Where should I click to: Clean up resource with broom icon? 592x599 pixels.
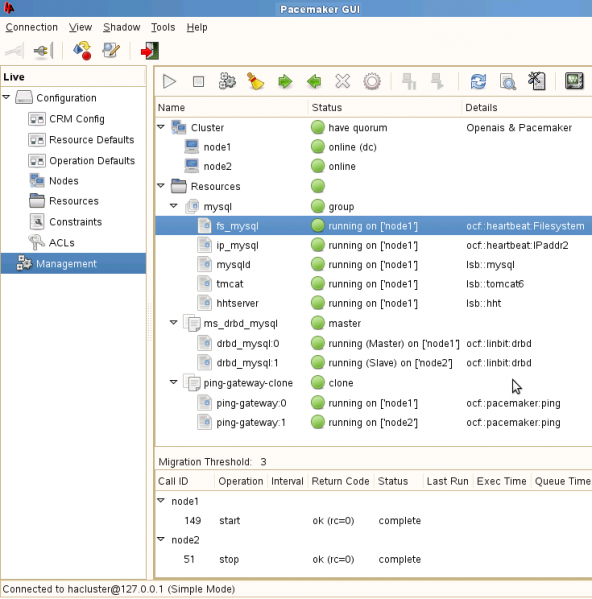256,81
